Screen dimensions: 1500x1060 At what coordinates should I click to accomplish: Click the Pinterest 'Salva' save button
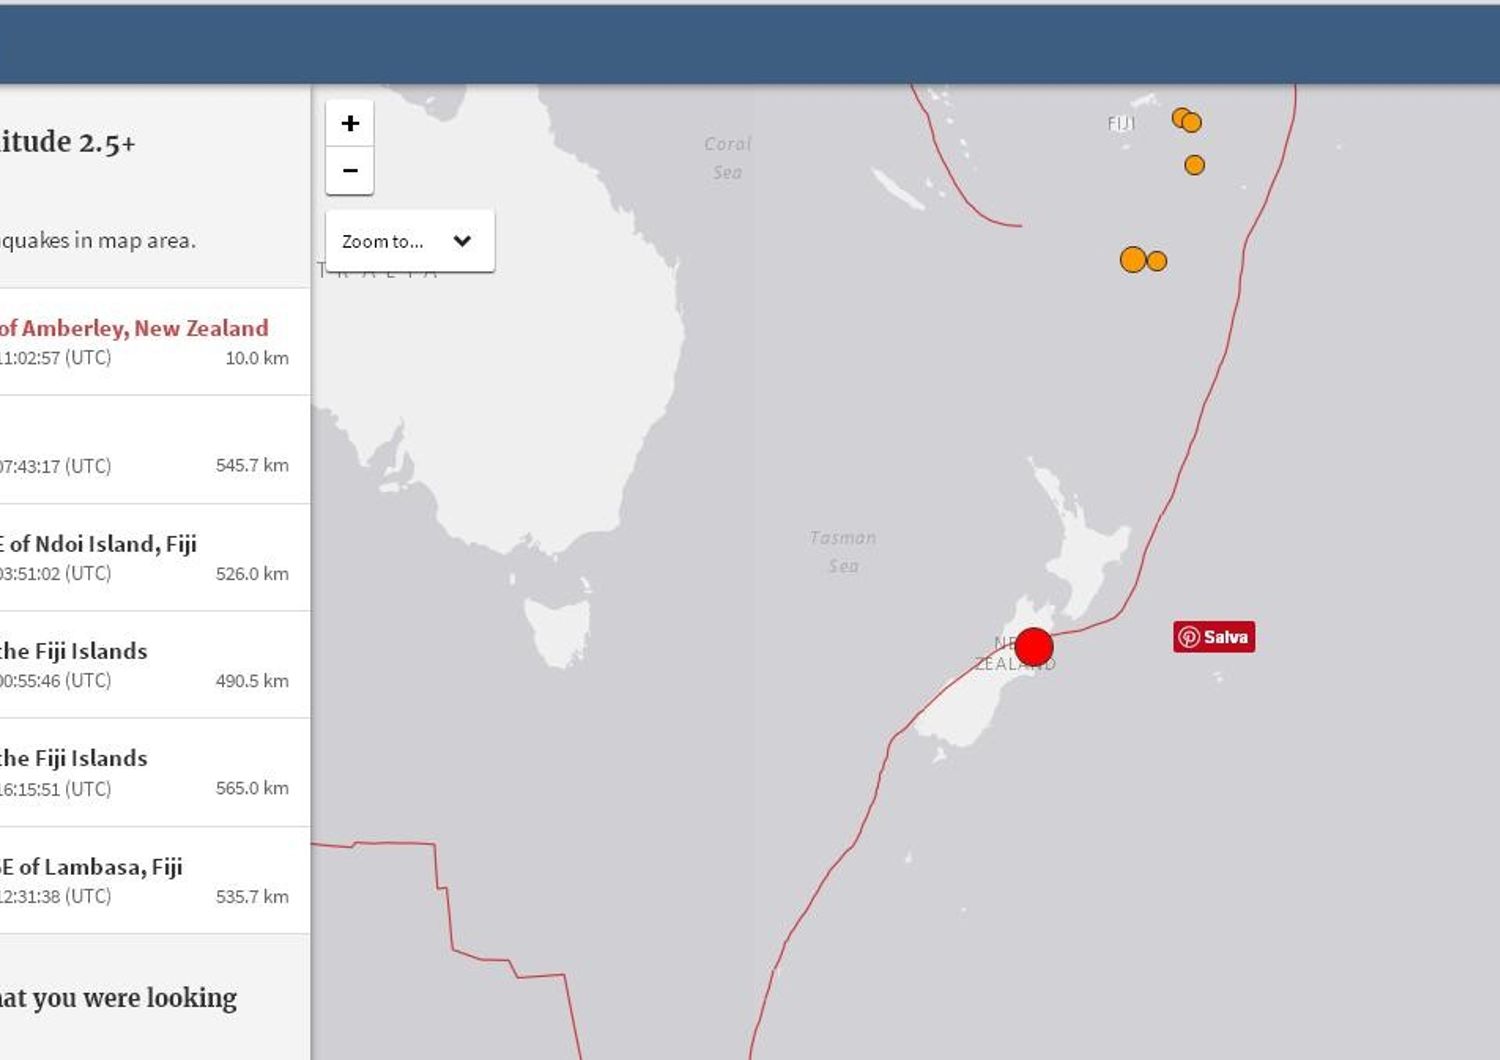[1214, 637]
